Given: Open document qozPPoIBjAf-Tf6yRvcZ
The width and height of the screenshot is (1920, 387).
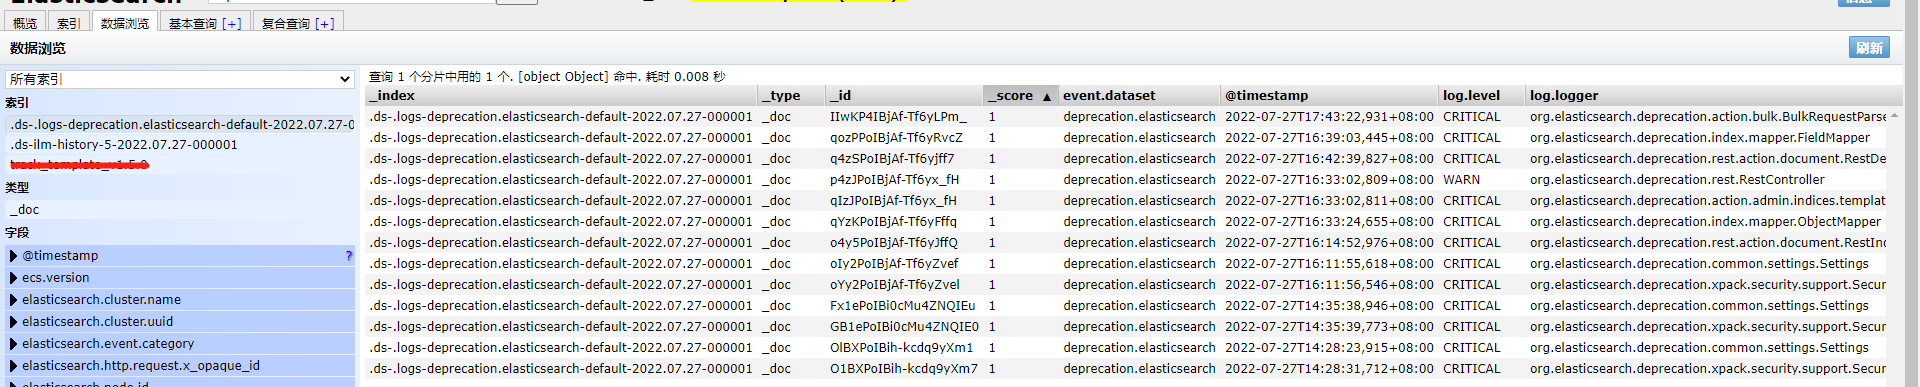Looking at the screenshot, I should click(x=896, y=138).
